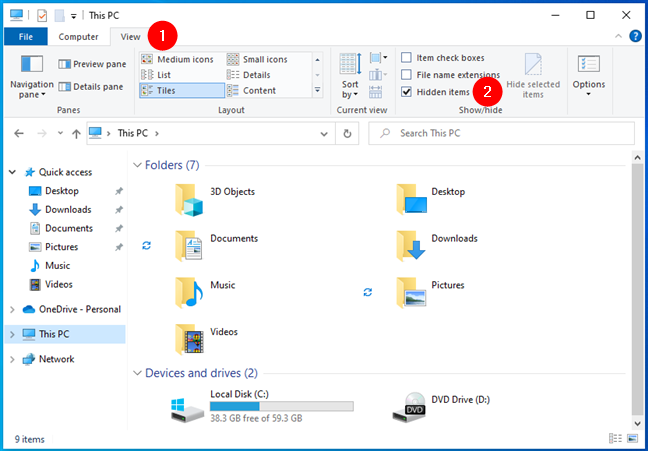Viewport: 648px width, 451px height.
Task: Select Local Disk (C:) drive
Action: click(262, 407)
